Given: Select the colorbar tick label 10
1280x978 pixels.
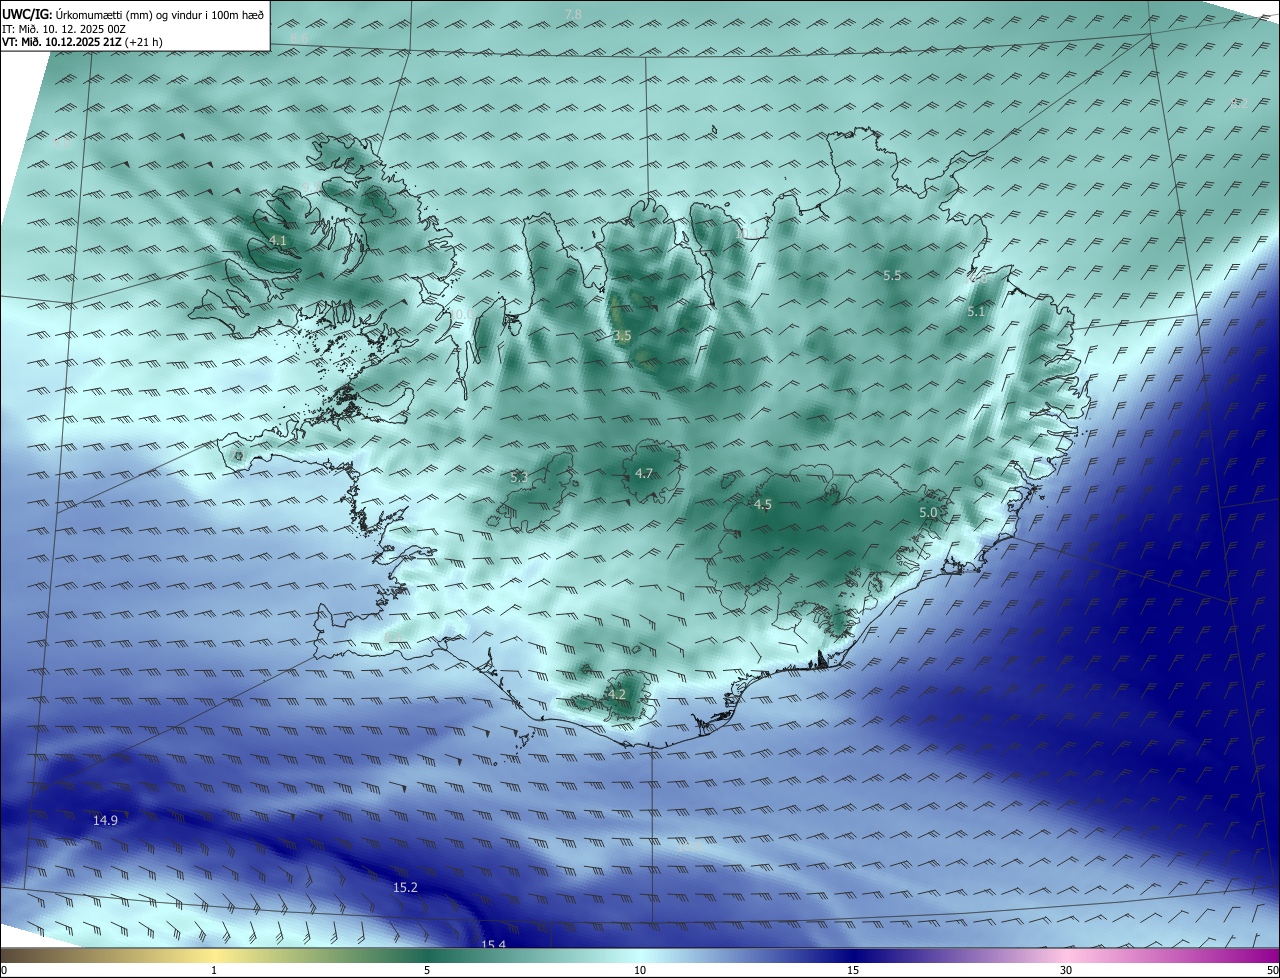Looking at the screenshot, I should tap(640, 971).
